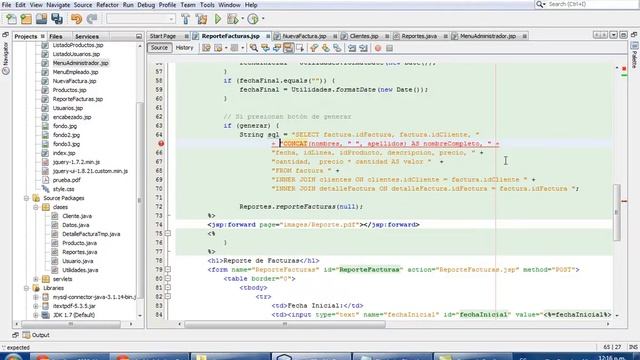This screenshot has width=640, height=360.
Task: Click the Source view button
Action: point(159,48)
